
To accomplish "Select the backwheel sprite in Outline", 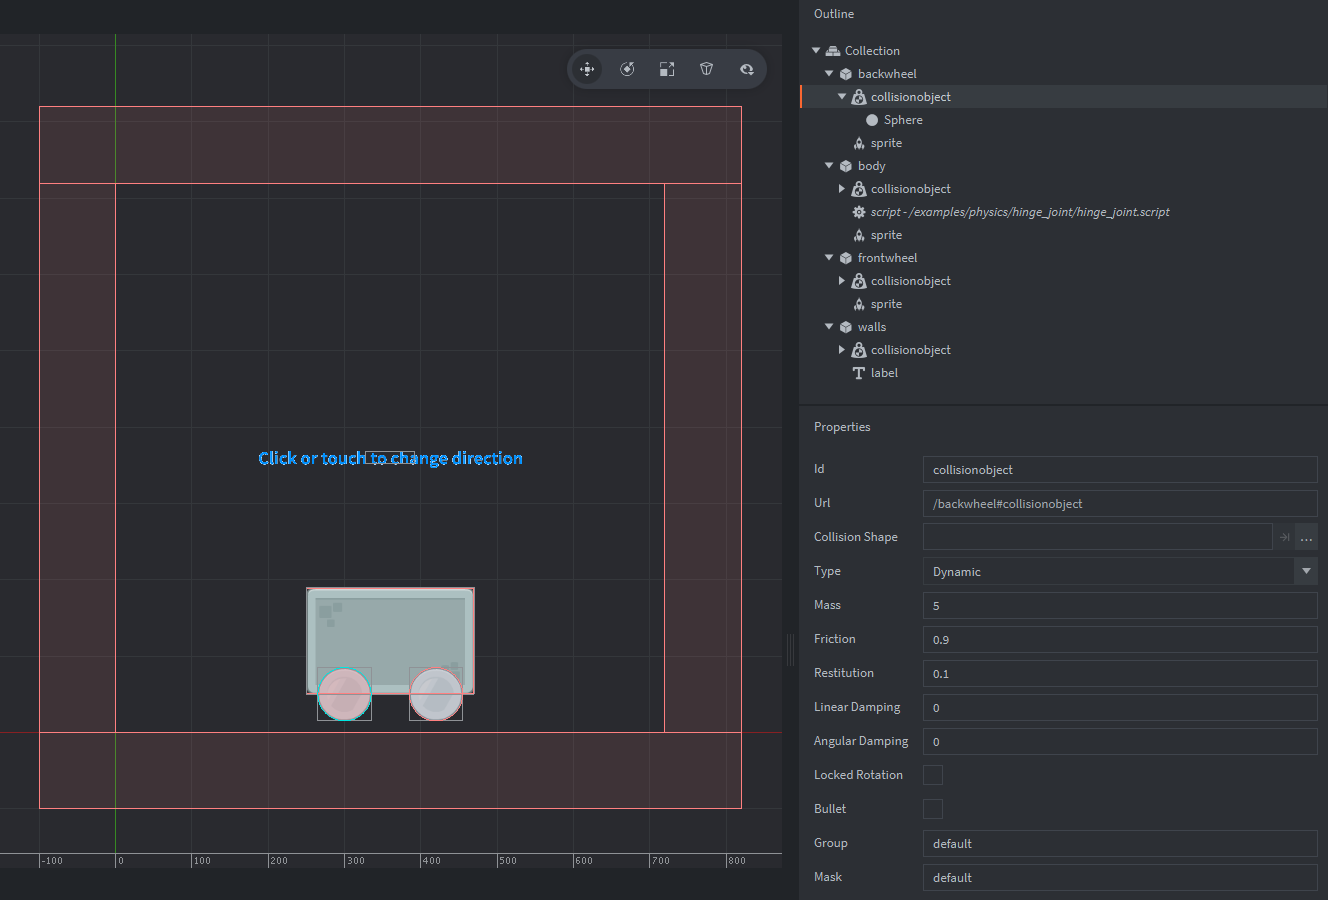I will (886, 143).
